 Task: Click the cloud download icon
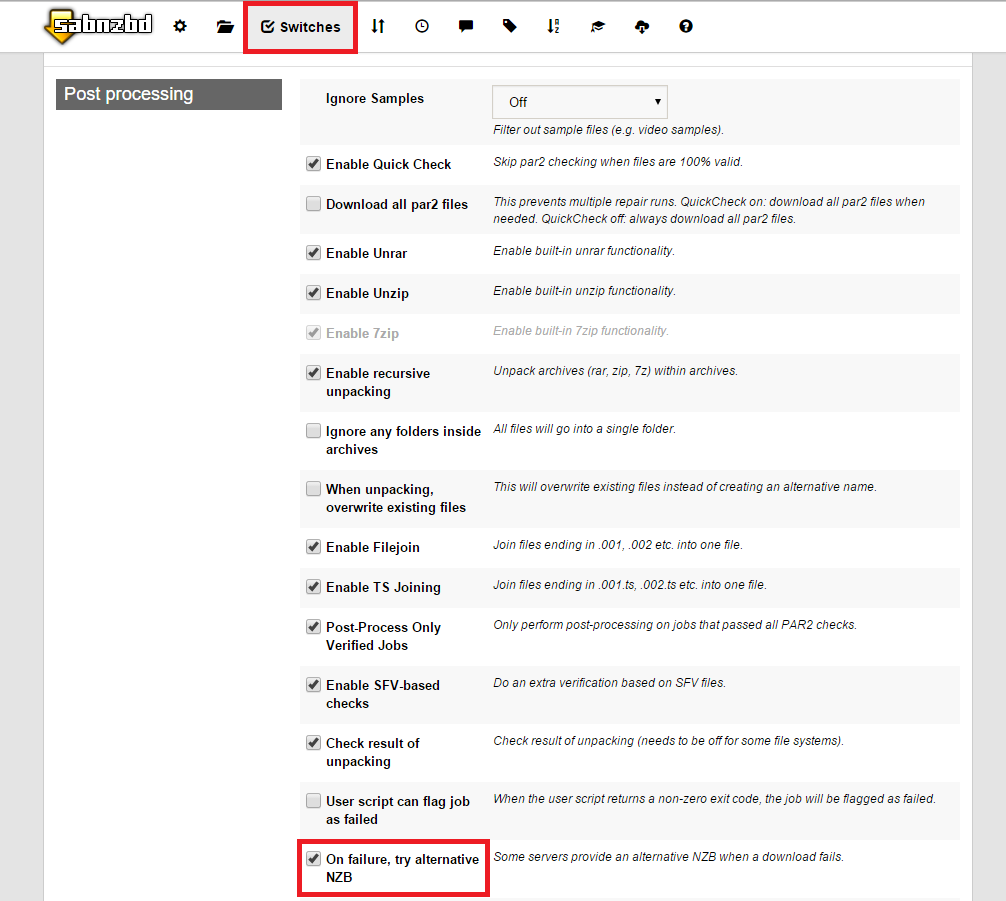(x=641, y=27)
